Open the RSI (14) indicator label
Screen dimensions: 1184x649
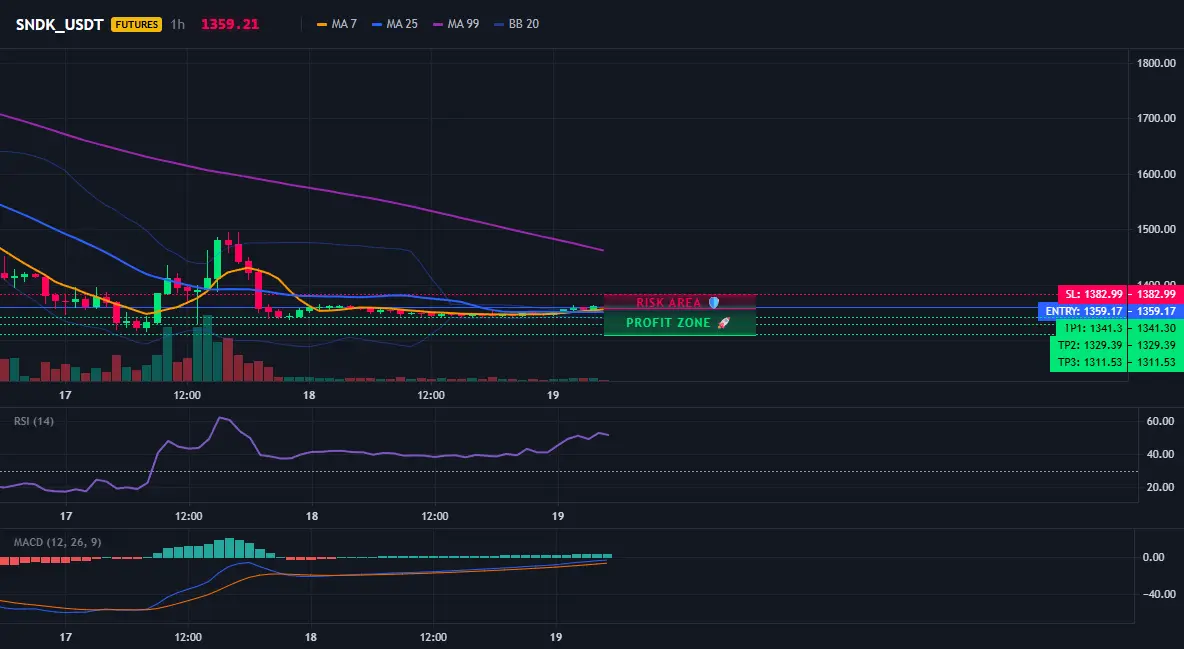(34, 421)
